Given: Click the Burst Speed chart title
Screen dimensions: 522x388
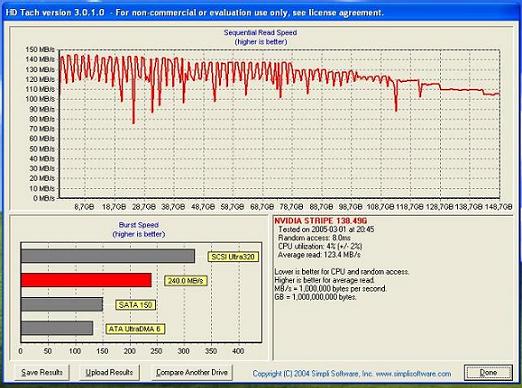Looking at the screenshot, I should coord(139,225).
